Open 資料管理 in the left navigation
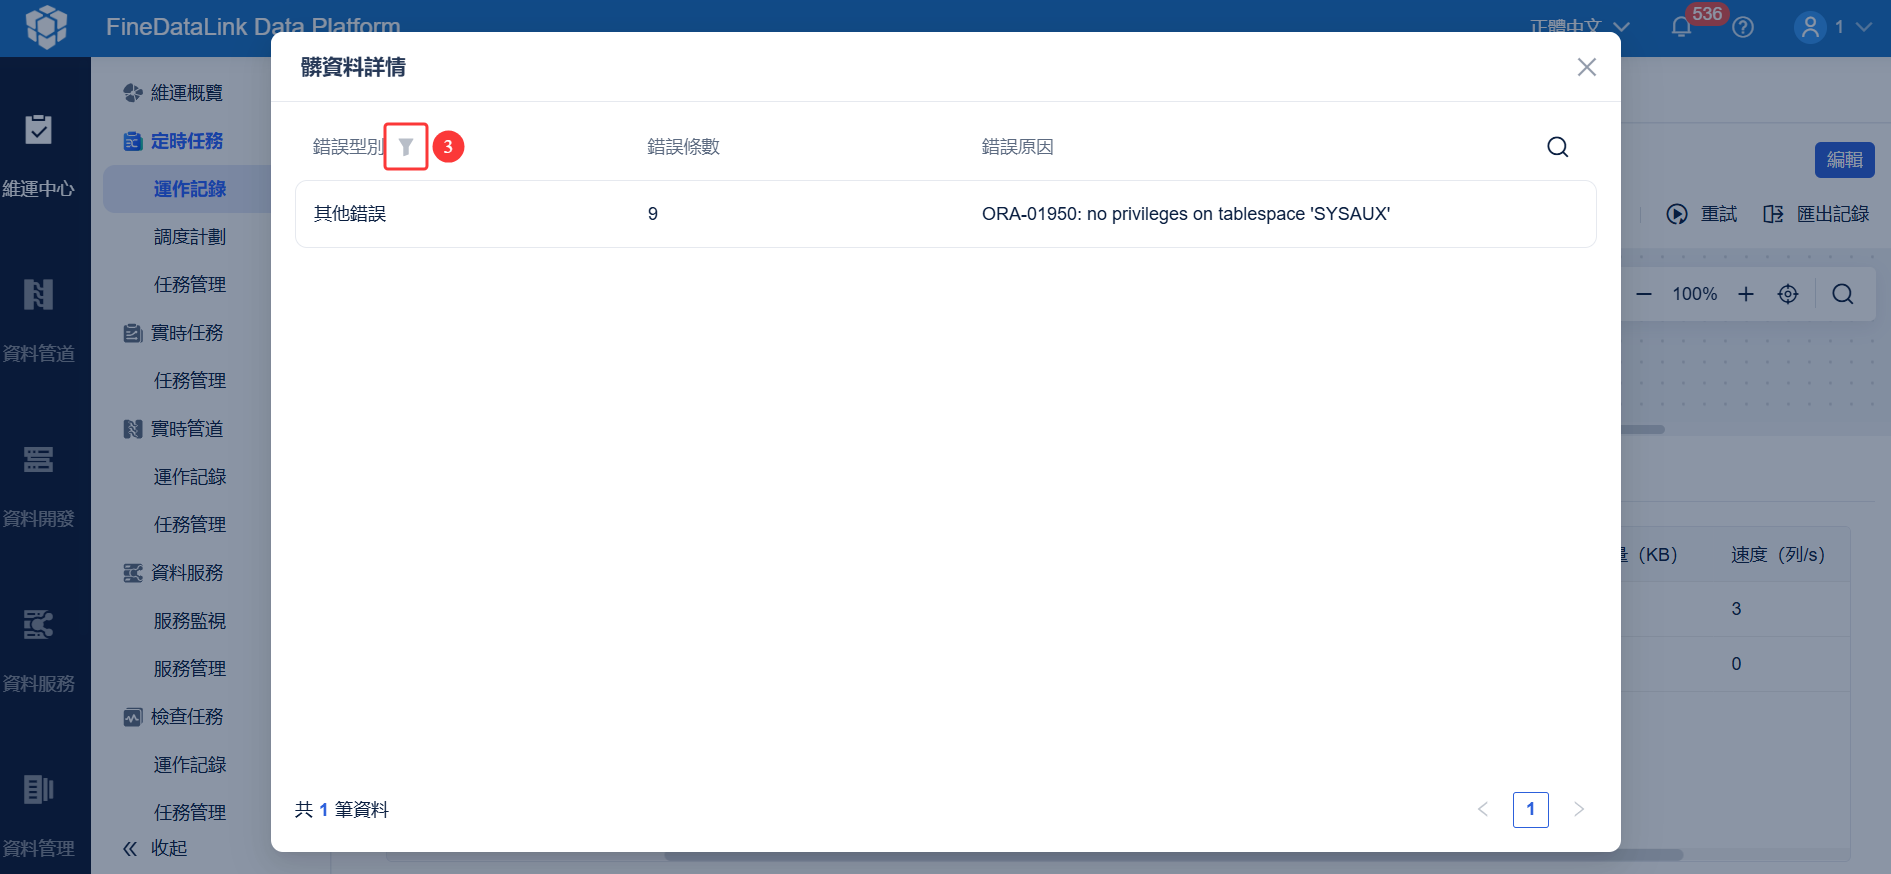The image size is (1891, 874). point(38,815)
